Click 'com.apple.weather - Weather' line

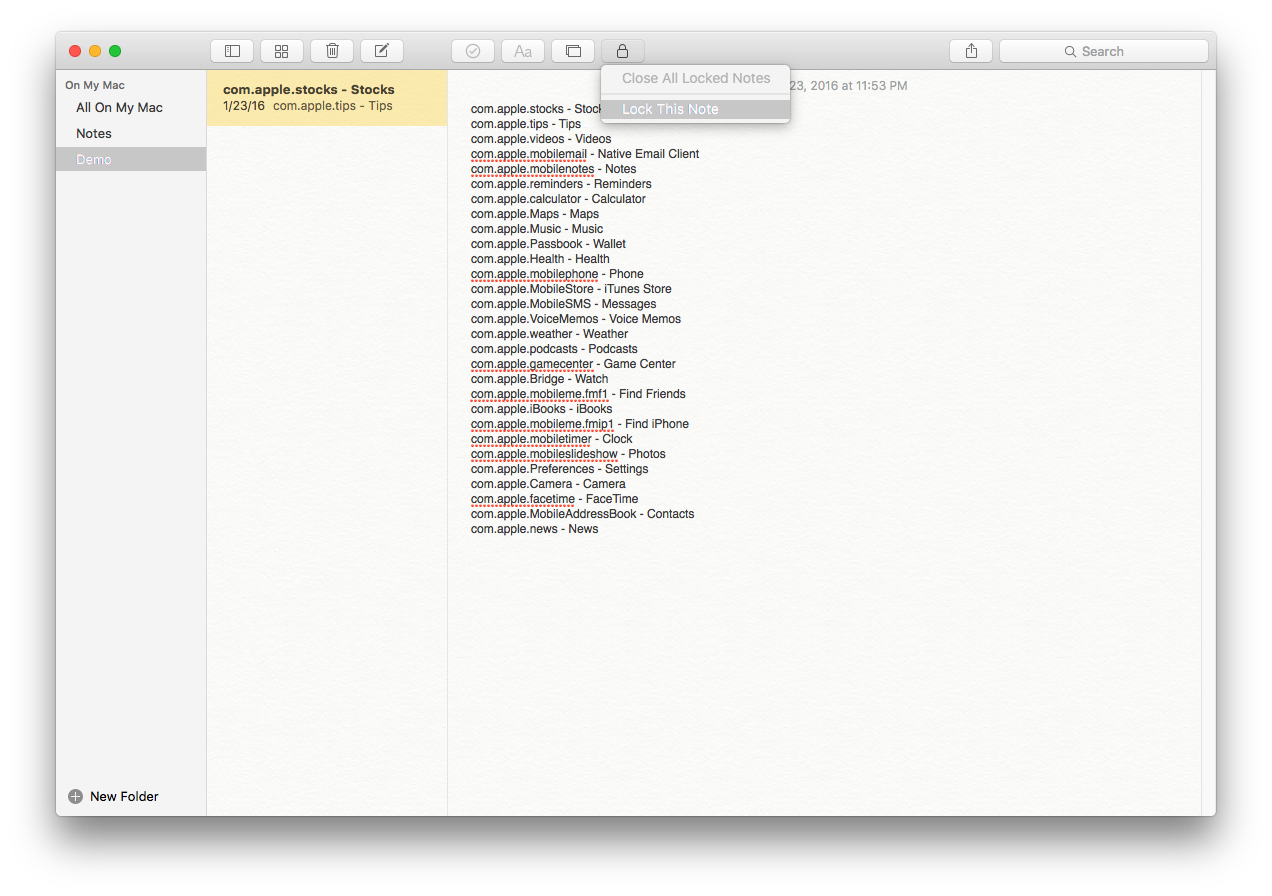pyautogui.click(x=550, y=334)
